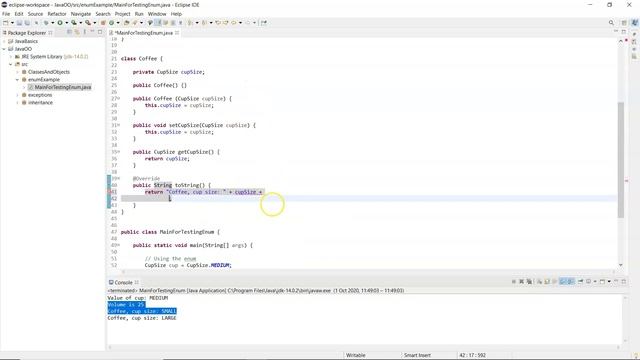Click the editor vertical scrollbar thumb
The image size is (640, 360).
621,159
